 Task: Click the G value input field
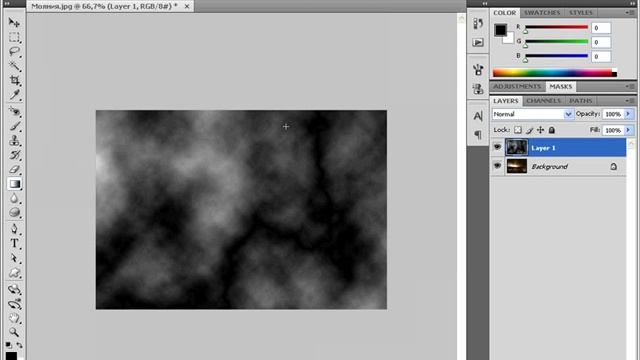[601, 42]
